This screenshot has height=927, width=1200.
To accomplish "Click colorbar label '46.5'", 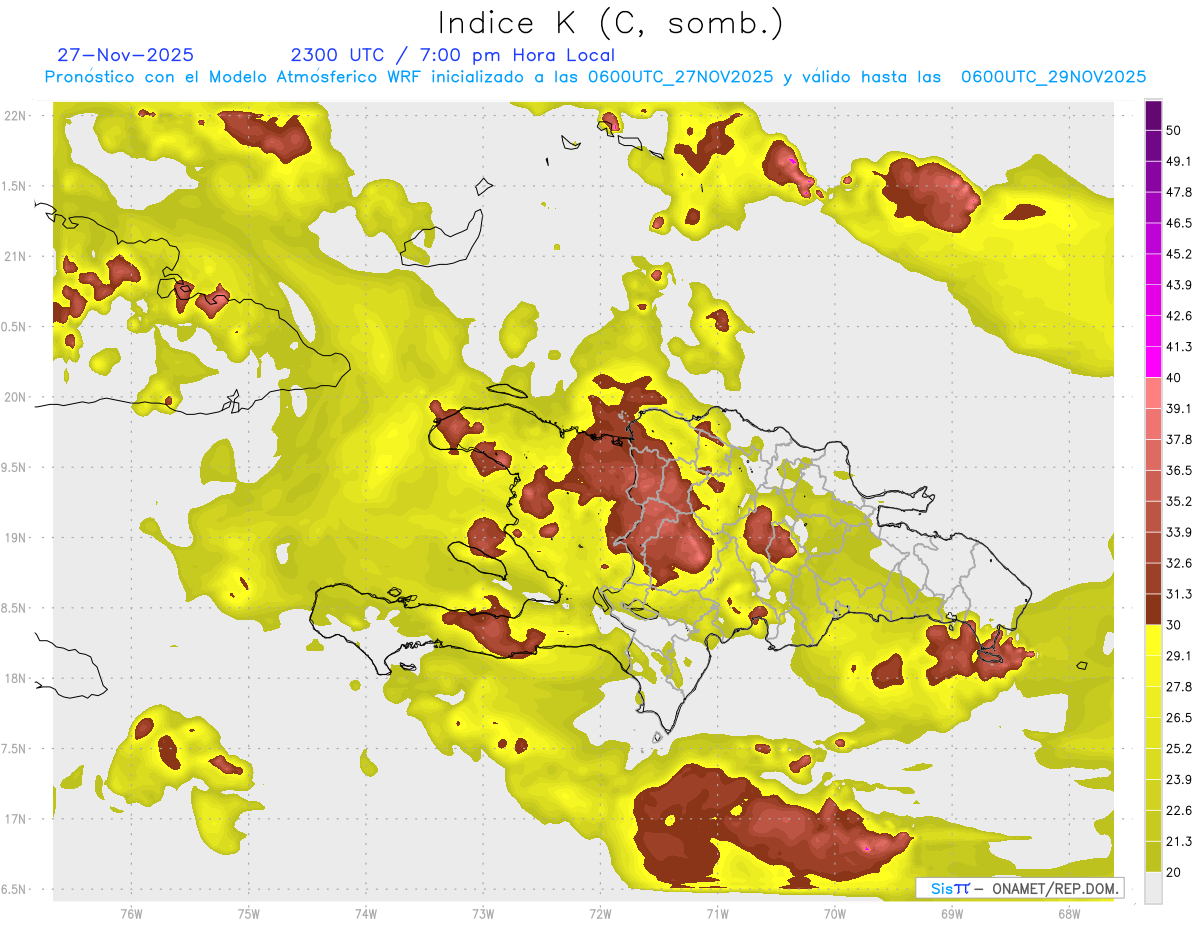I will click(x=1179, y=223).
